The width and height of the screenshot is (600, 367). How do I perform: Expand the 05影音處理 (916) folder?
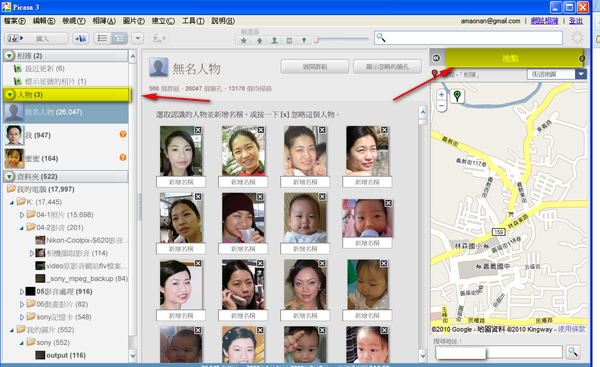click(x=22, y=292)
